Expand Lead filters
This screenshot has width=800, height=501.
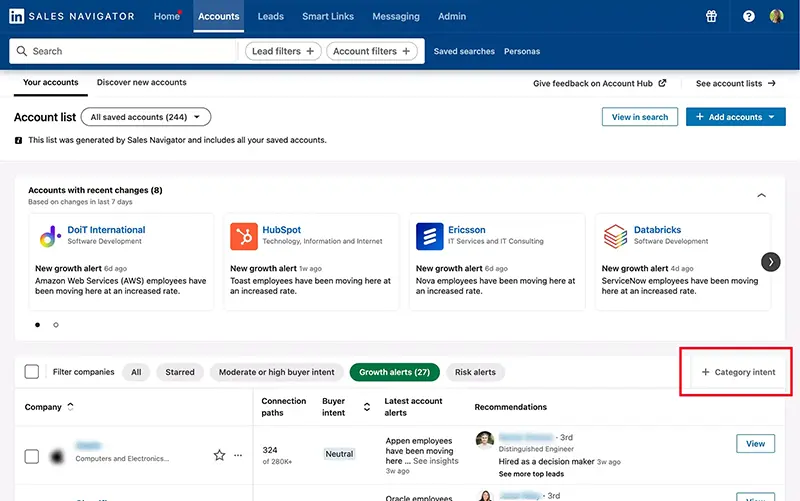coord(283,51)
